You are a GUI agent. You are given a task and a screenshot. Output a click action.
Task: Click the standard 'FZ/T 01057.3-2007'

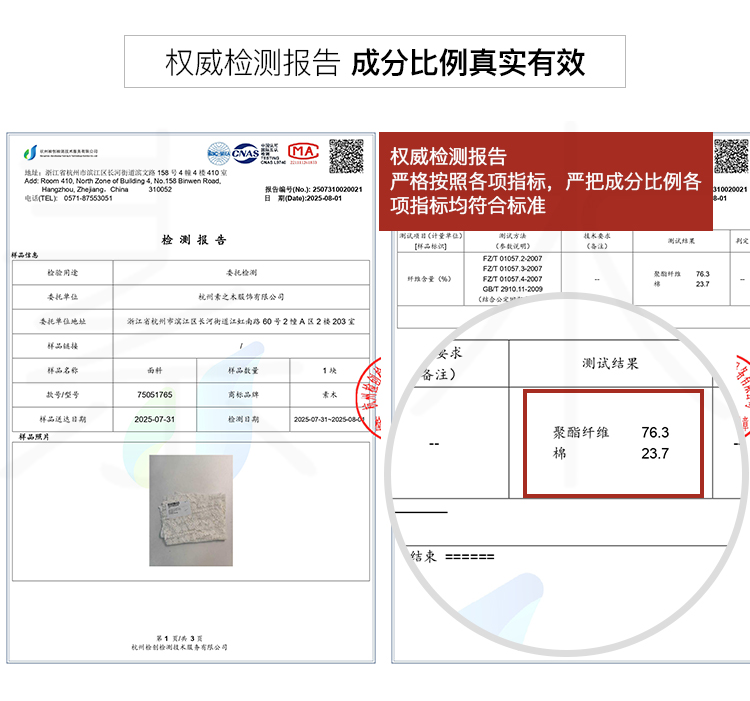512,269
